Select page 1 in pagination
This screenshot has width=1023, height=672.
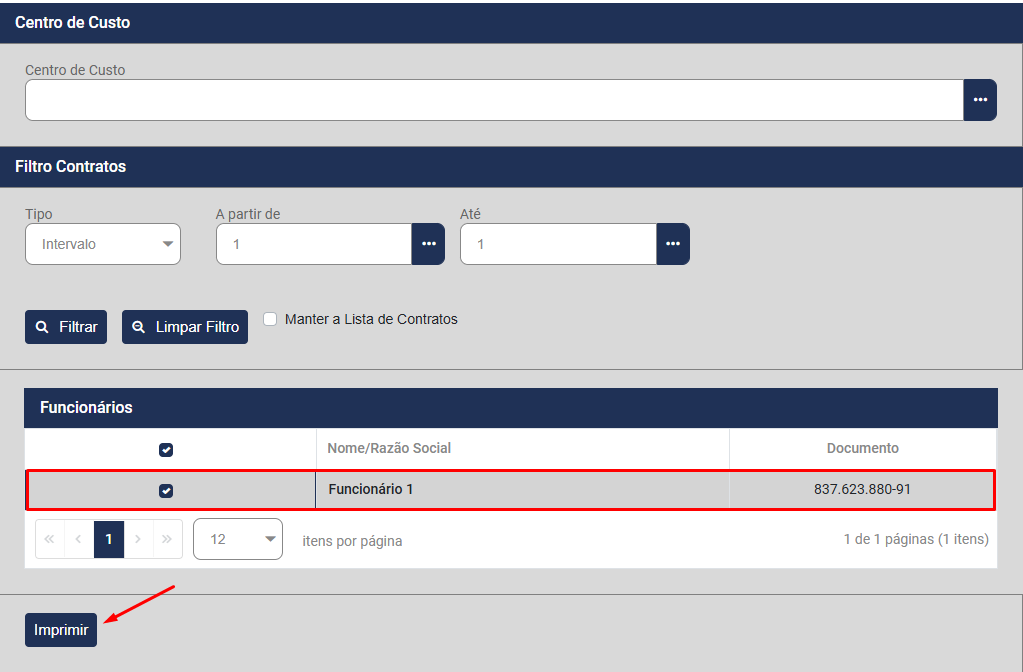click(x=109, y=539)
